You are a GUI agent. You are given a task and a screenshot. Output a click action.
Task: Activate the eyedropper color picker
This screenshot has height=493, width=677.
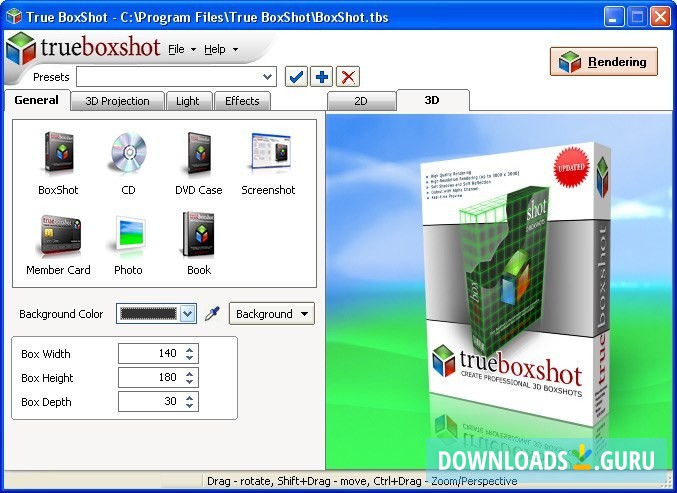tap(212, 314)
